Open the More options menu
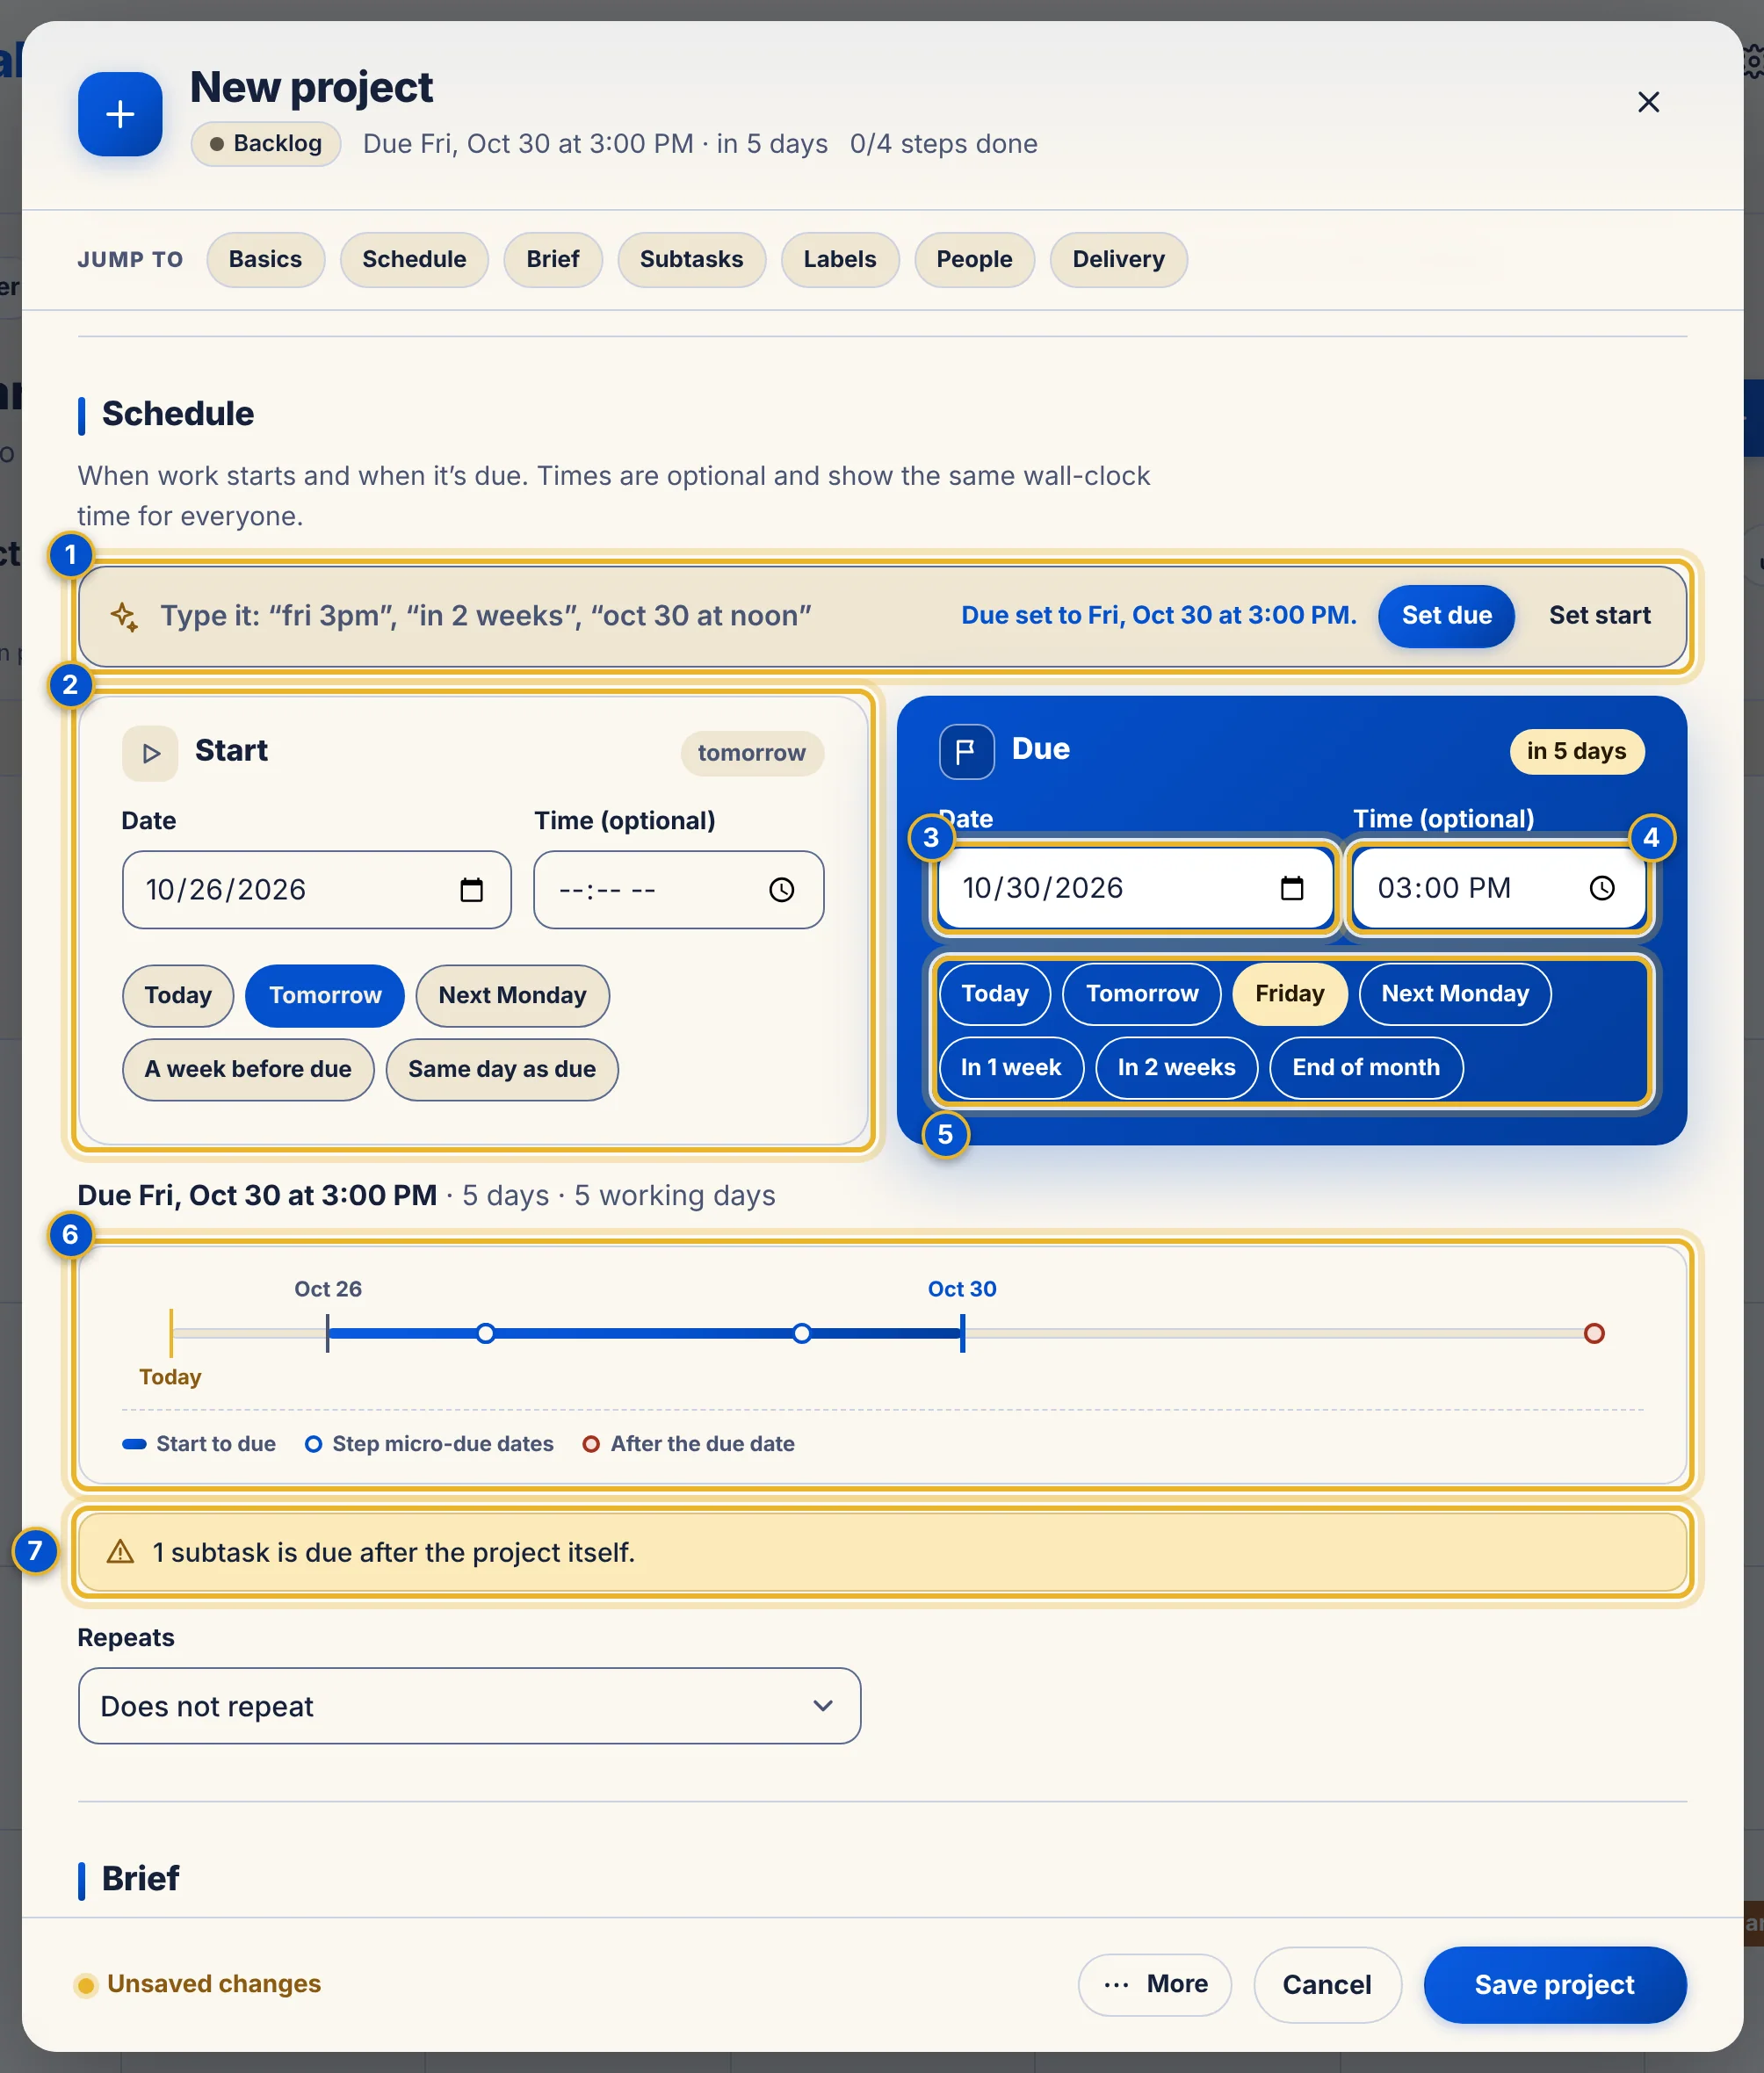1764x2073 pixels. [x=1155, y=1985]
